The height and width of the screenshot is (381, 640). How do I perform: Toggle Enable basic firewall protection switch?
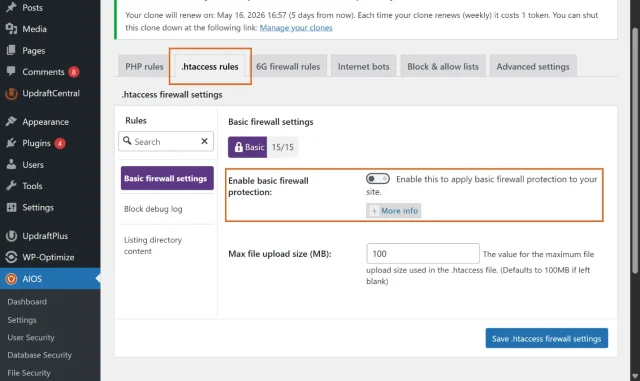pos(378,178)
